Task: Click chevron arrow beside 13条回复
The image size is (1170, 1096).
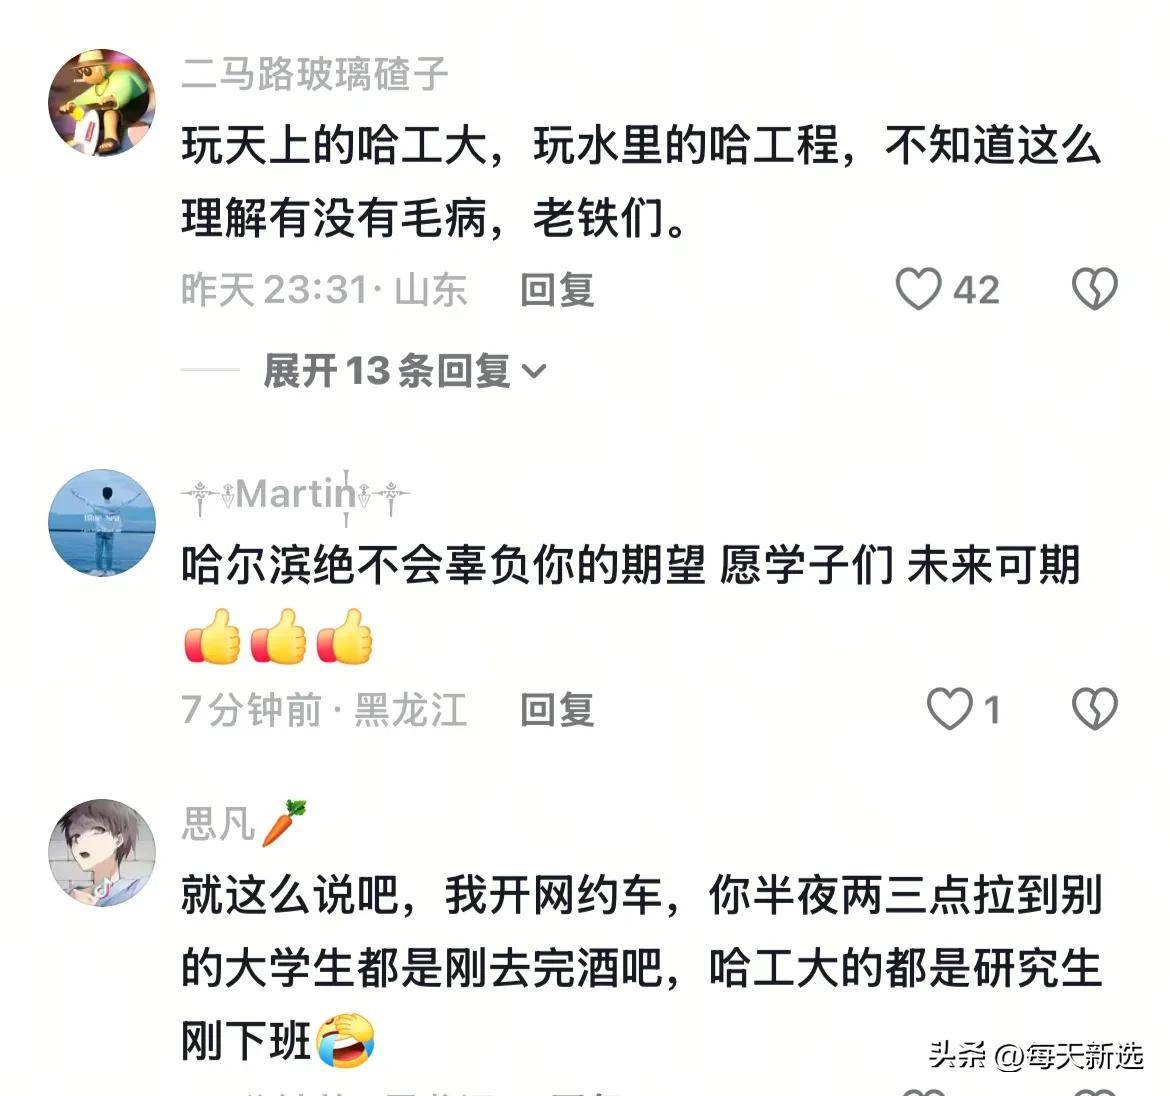Action: (x=534, y=371)
